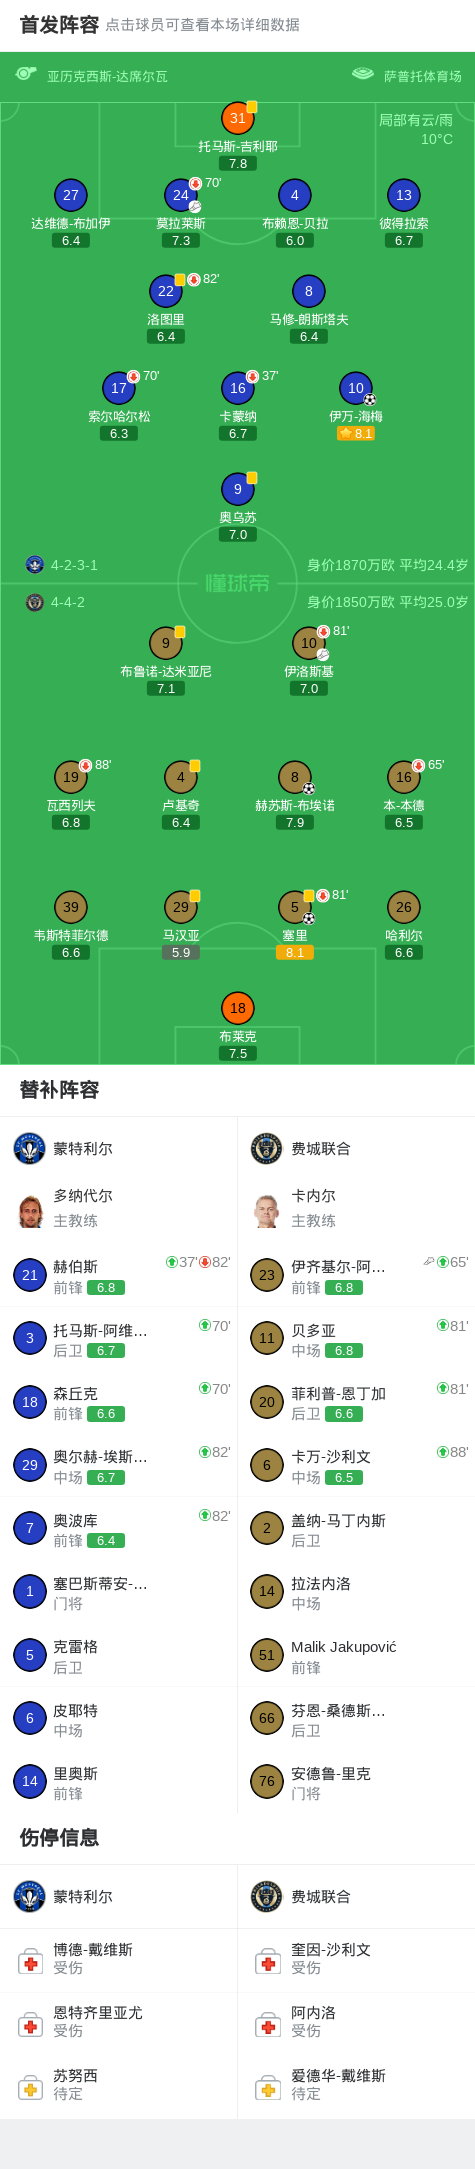Open substitute 21 赫伯斯 row

[119, 1275]
